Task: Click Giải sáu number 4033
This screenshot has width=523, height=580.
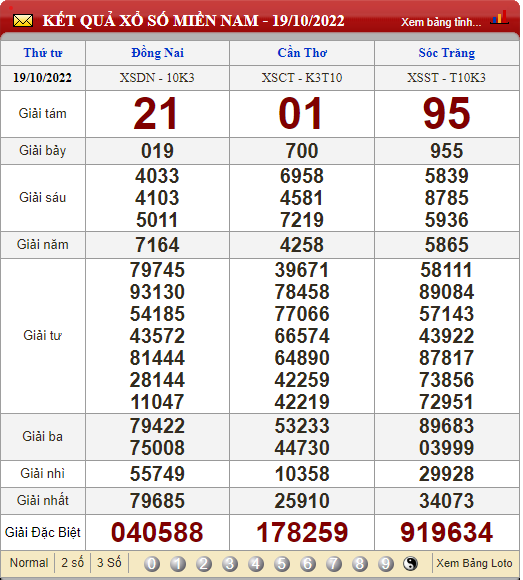Action: click(x=157, y=176)
